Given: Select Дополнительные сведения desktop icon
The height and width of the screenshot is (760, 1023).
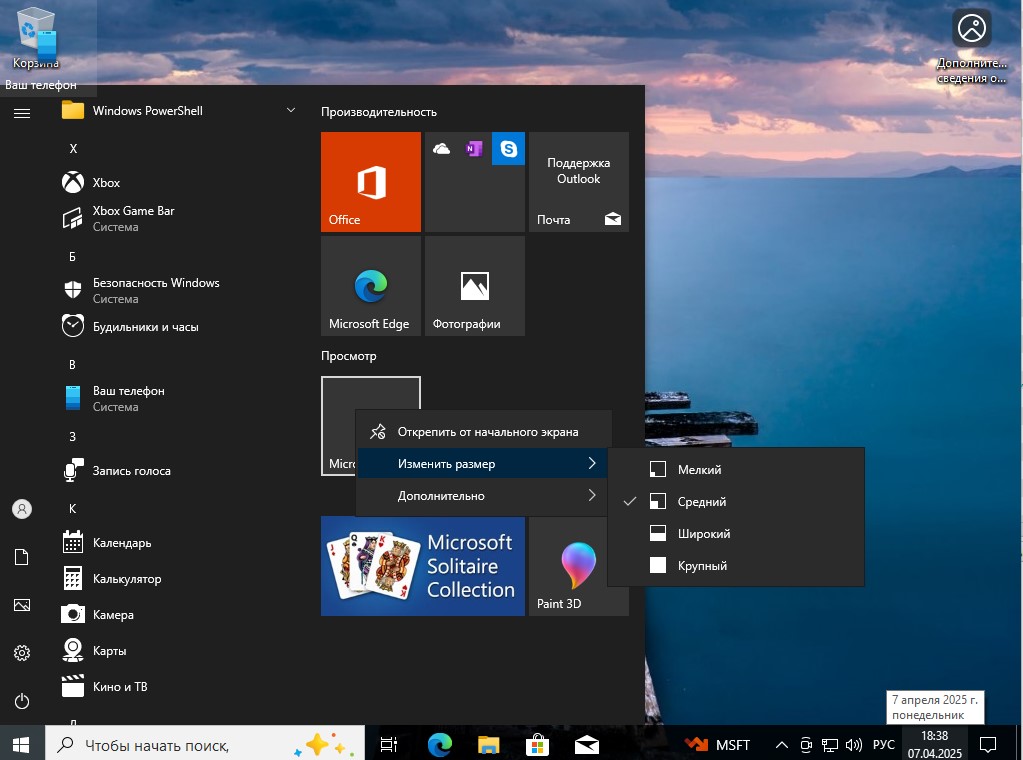Looking at the screenshot, I should (971, 46).
